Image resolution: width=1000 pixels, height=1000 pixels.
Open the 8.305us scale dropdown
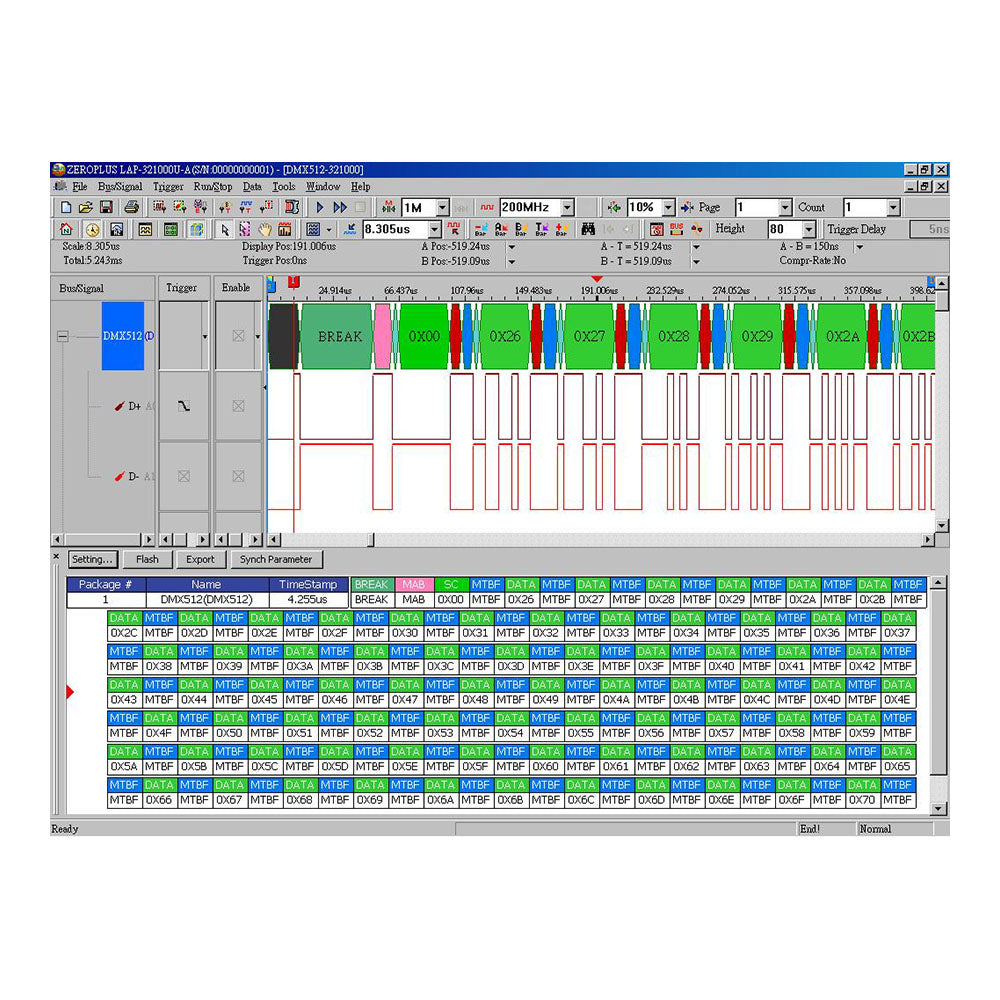pyautogui.click(x=434, y=229)
